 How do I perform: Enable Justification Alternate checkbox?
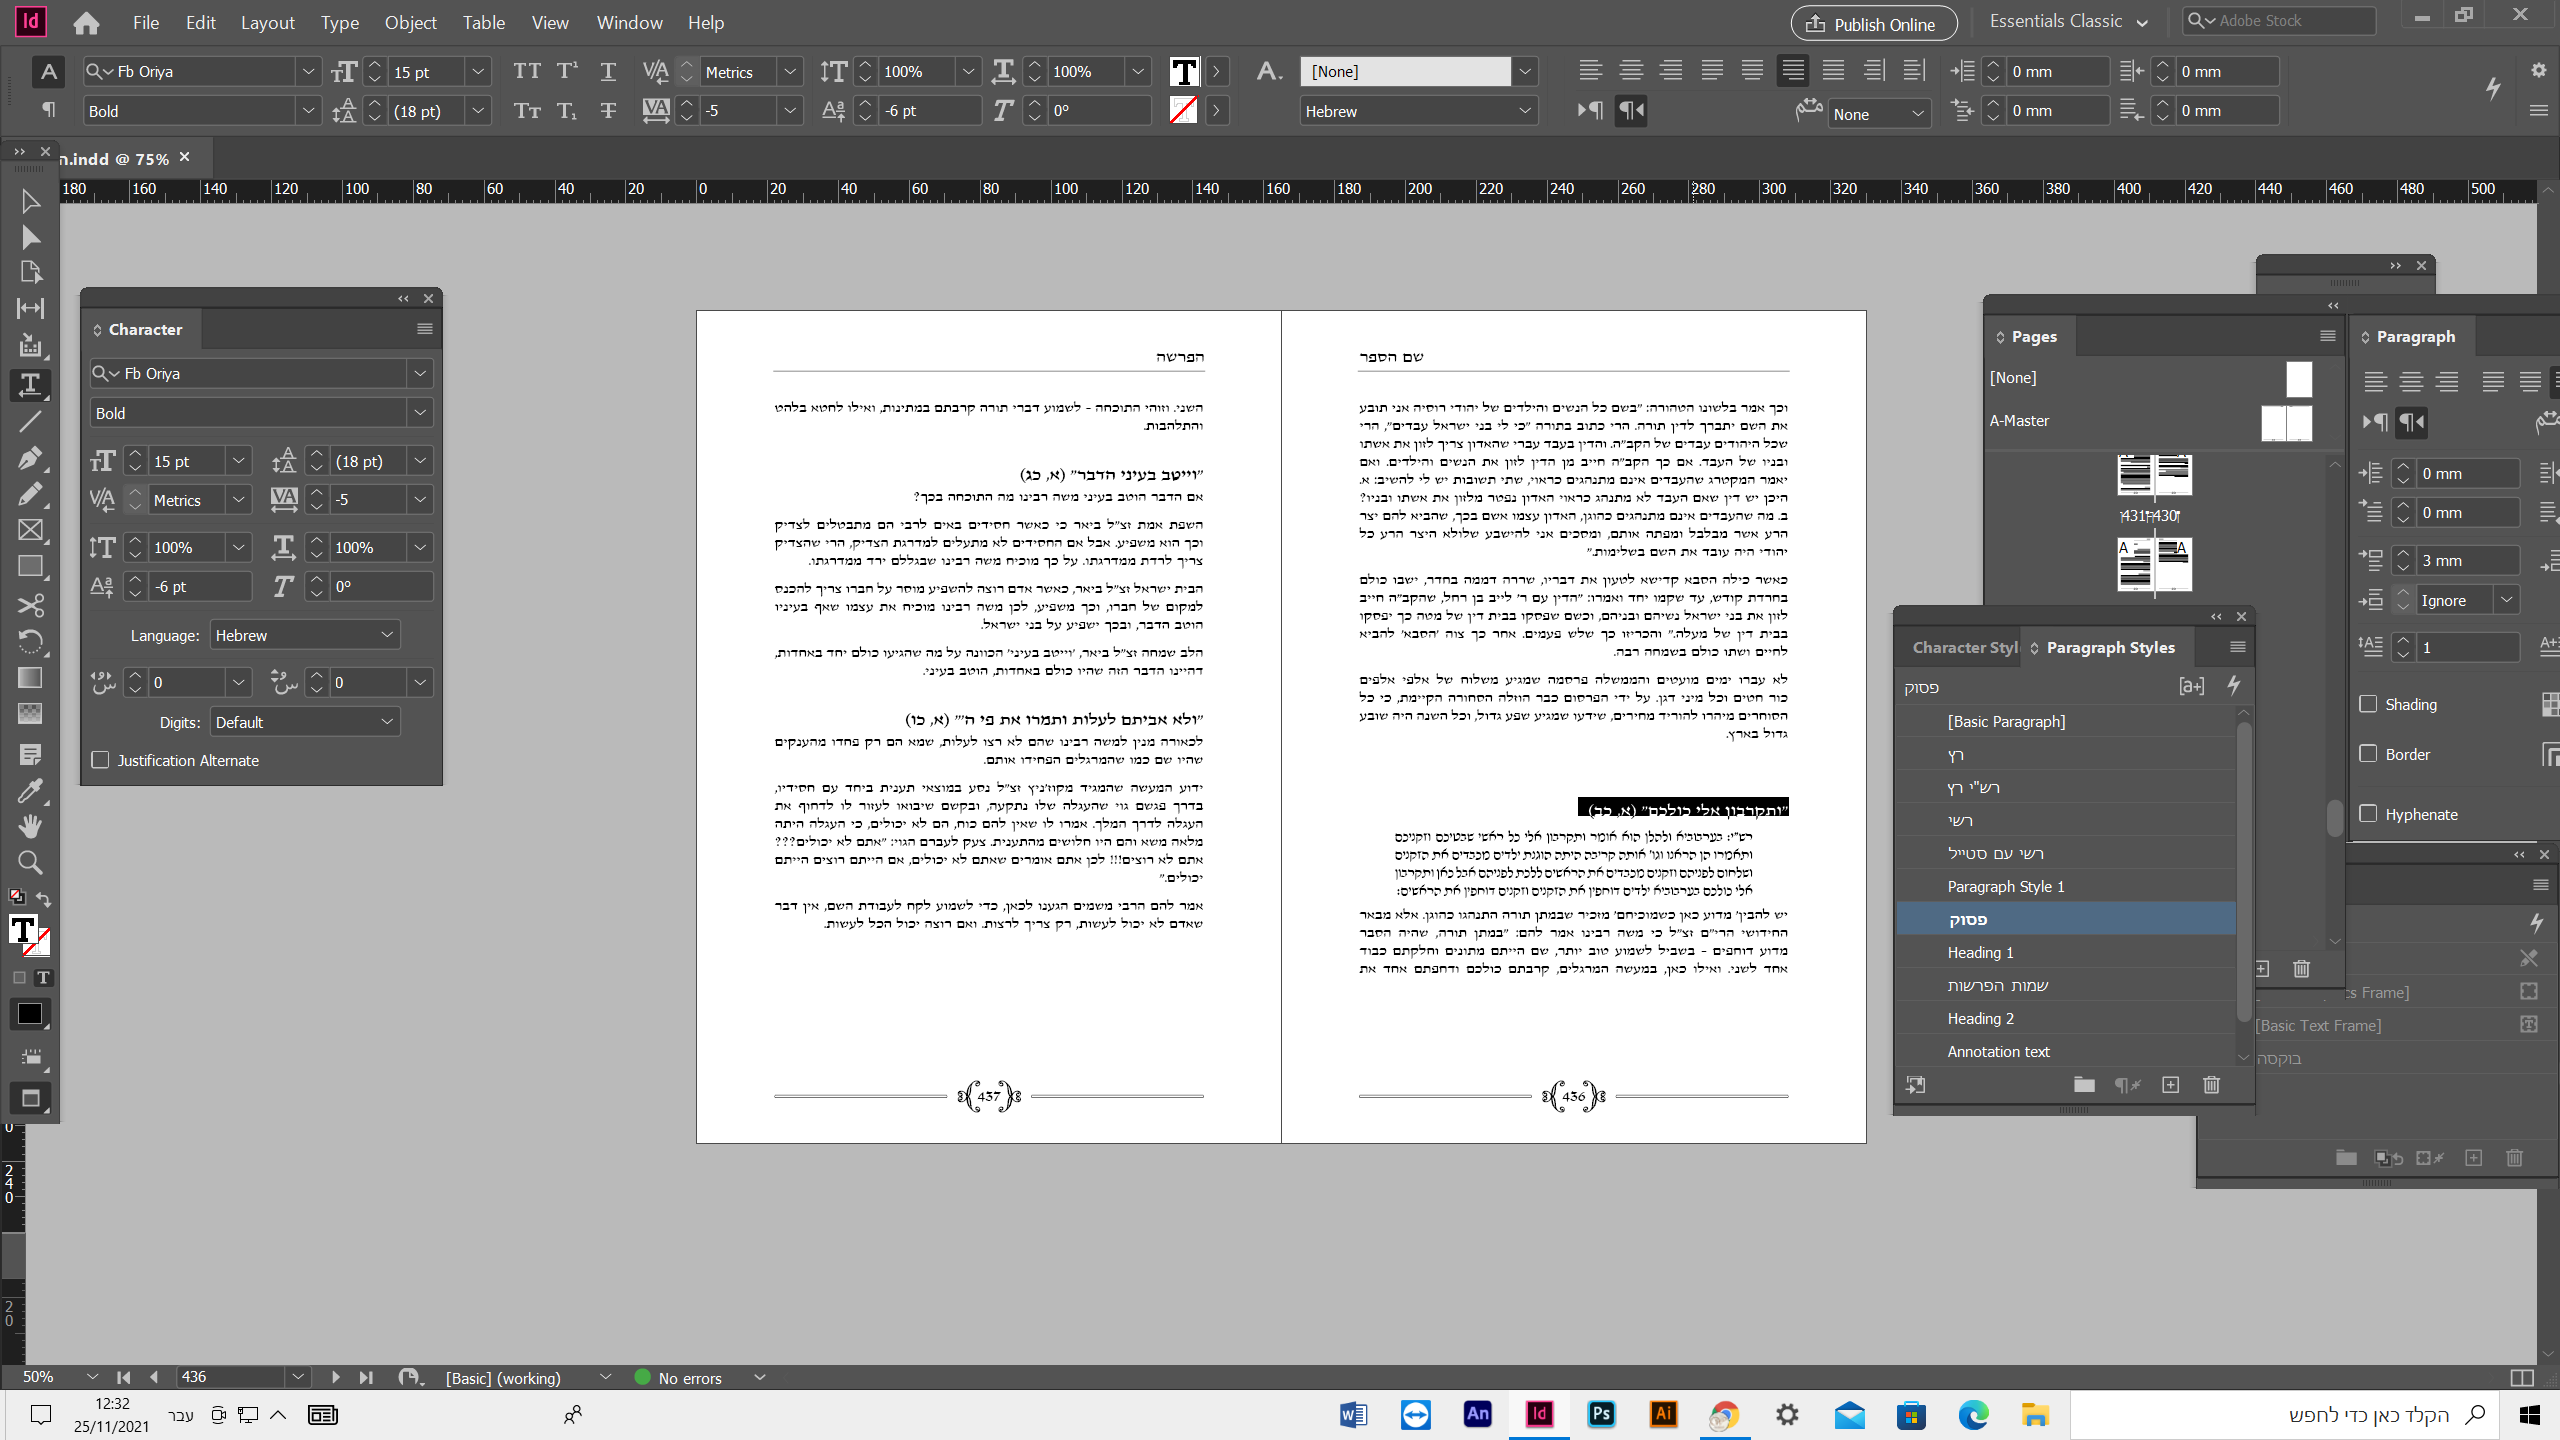100,760
